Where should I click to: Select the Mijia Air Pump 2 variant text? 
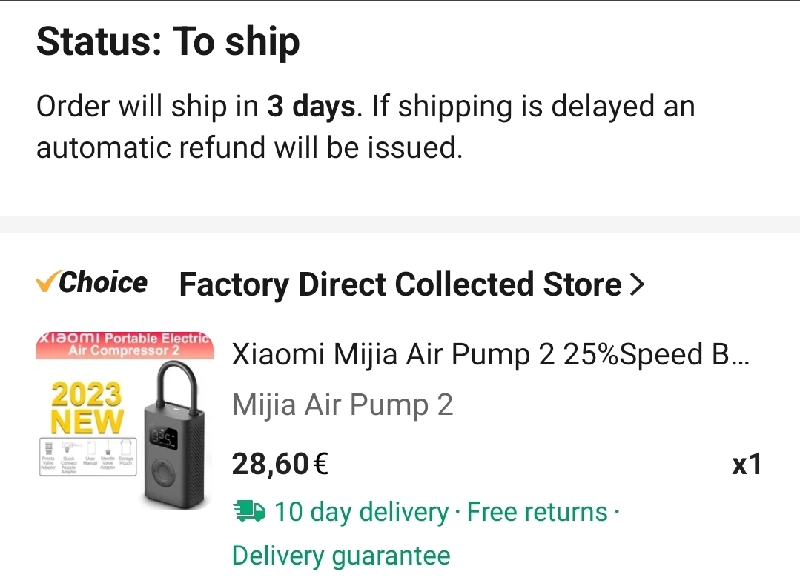(342, 405)
